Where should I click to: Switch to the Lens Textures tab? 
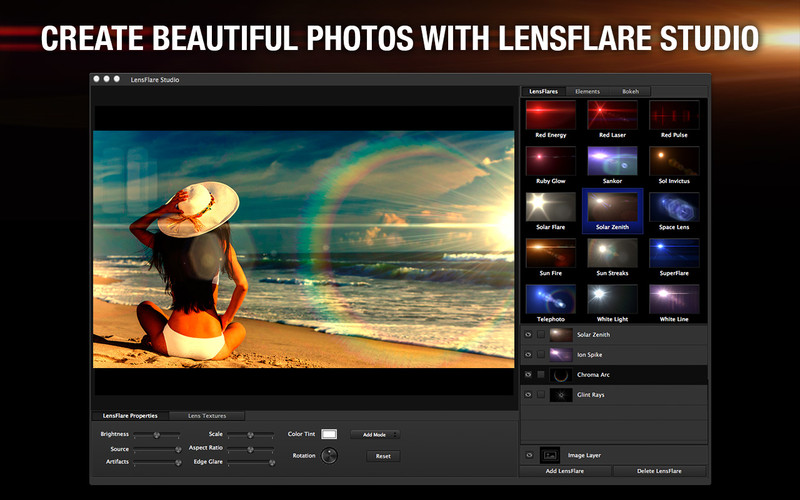click(207, 416)
